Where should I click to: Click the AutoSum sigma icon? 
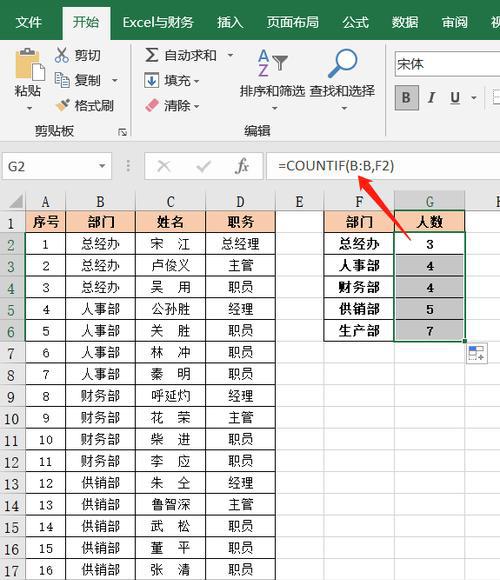(x=151, y=55)
